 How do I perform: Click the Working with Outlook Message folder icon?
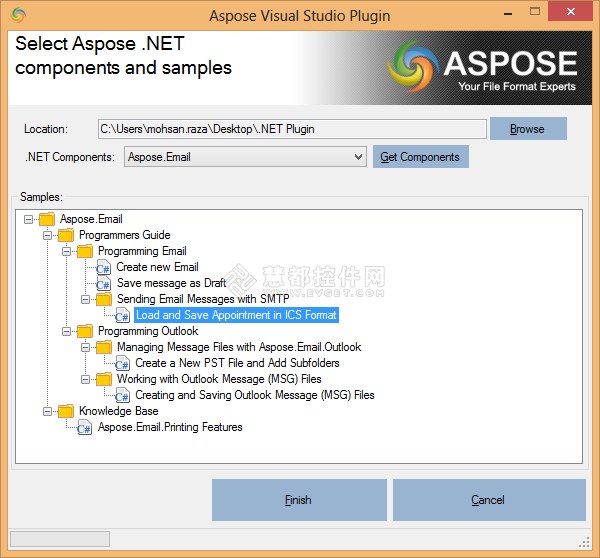coord(104,380)
